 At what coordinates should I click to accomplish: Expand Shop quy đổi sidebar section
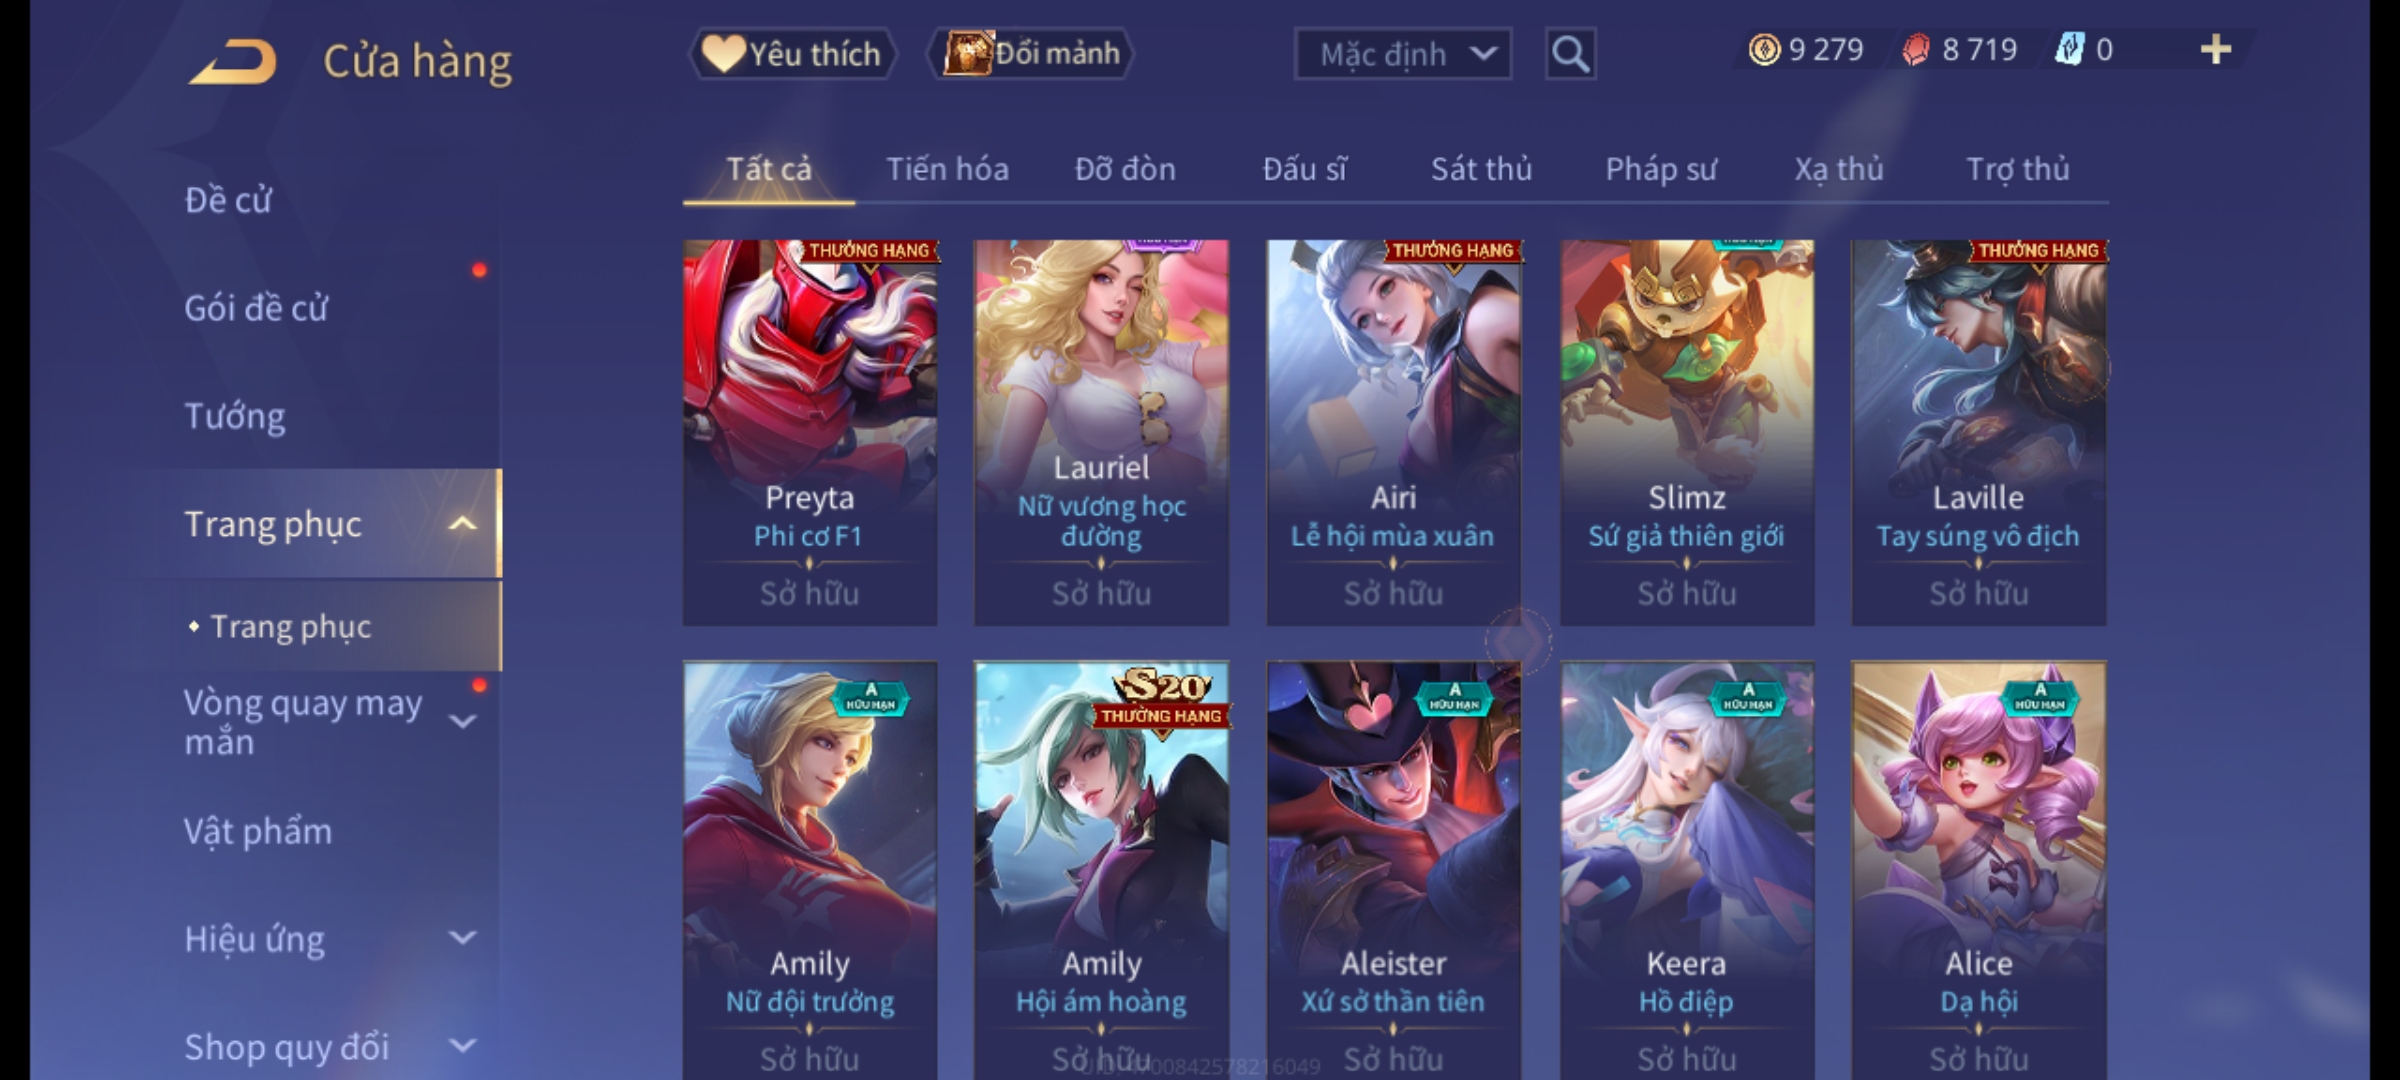pos(463,1046)
